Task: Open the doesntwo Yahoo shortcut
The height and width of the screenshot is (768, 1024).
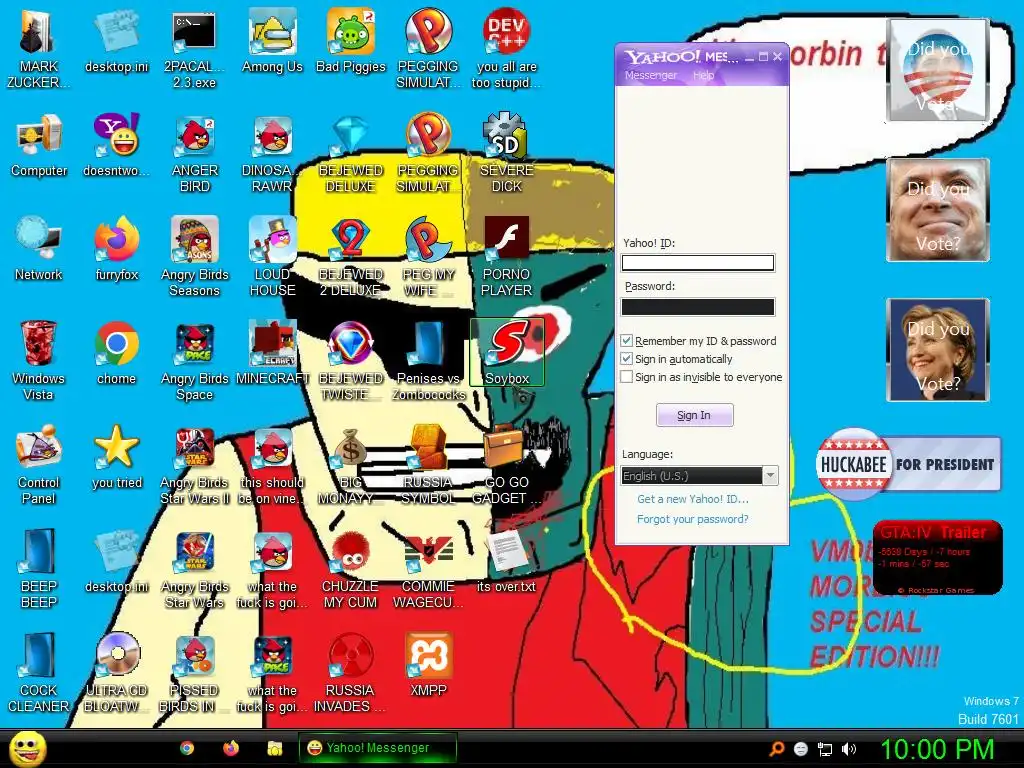Action: (117, 146)
